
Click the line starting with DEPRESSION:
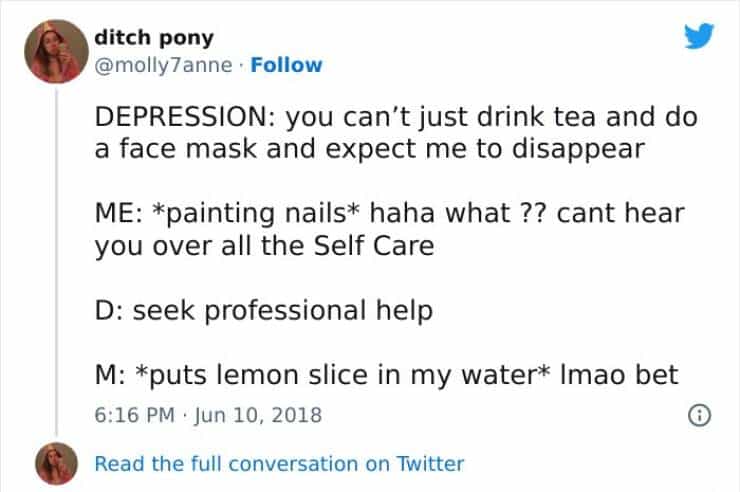click(394, 116)
